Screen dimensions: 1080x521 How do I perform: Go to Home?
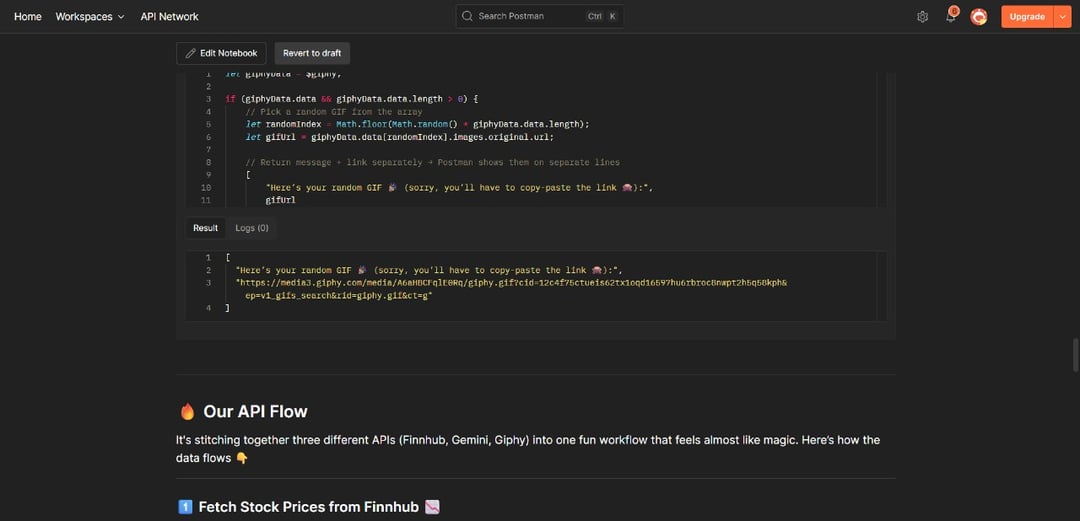tap(28, 17)
